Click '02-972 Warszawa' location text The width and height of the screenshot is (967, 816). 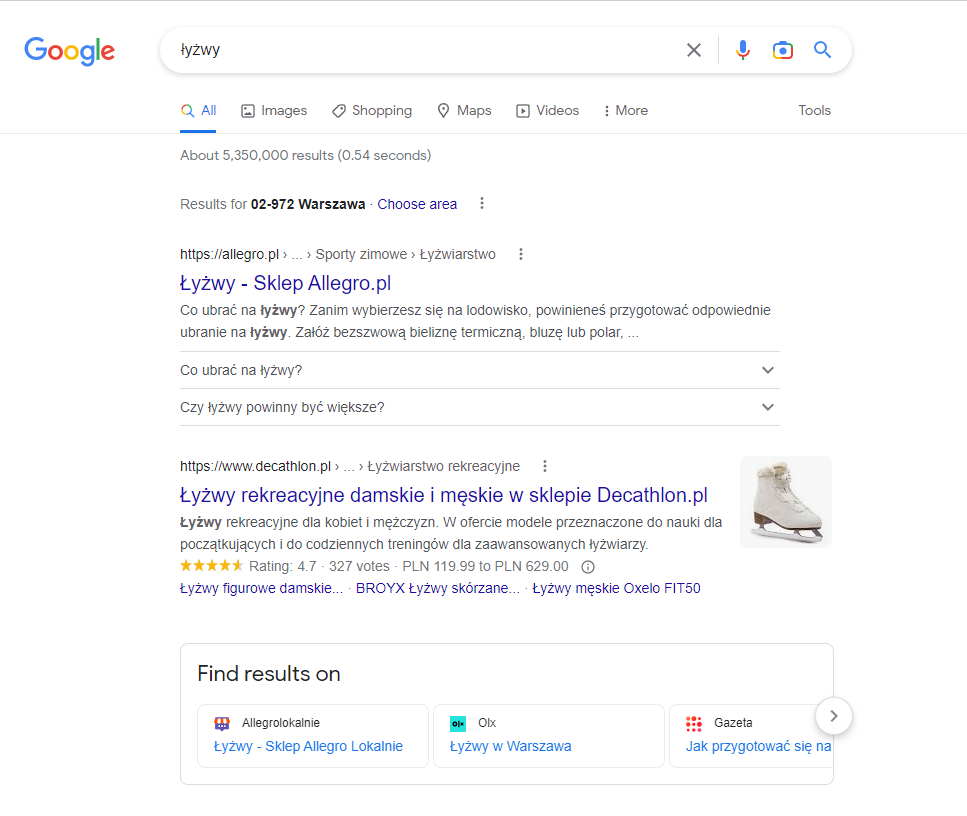click(x=308, y=204)
